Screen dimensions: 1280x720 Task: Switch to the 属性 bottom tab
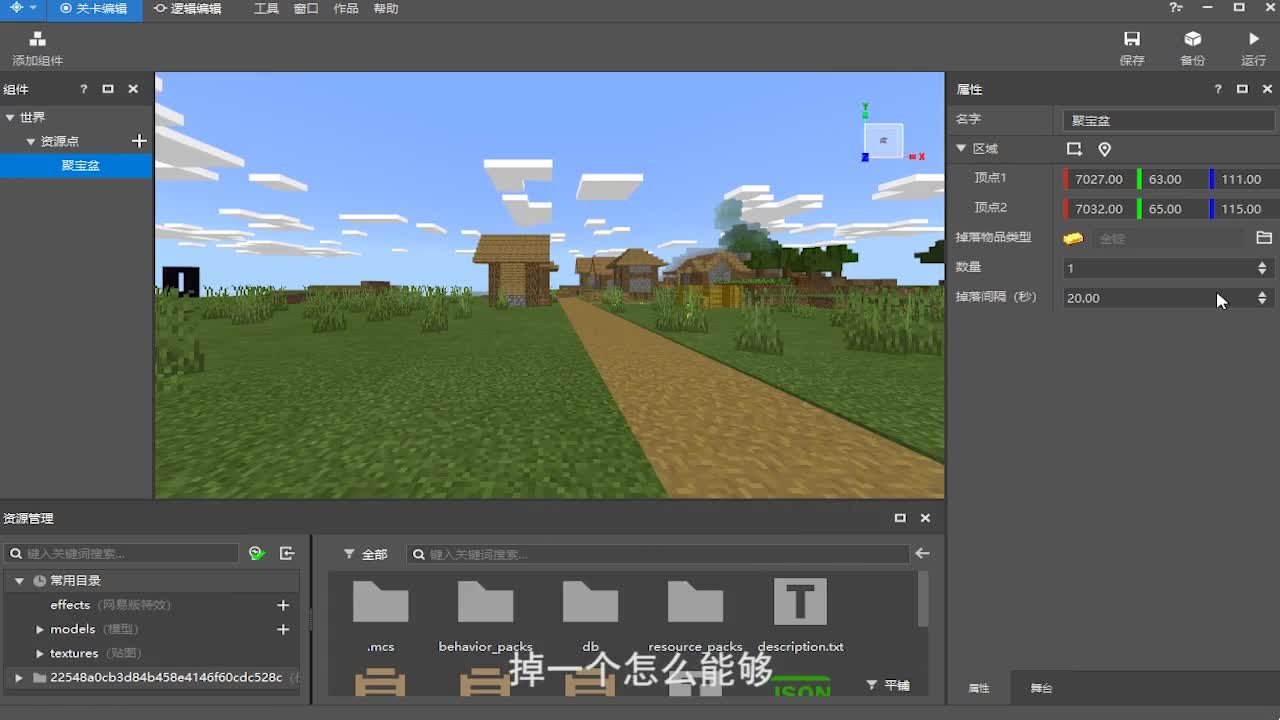tap(979, 688)
